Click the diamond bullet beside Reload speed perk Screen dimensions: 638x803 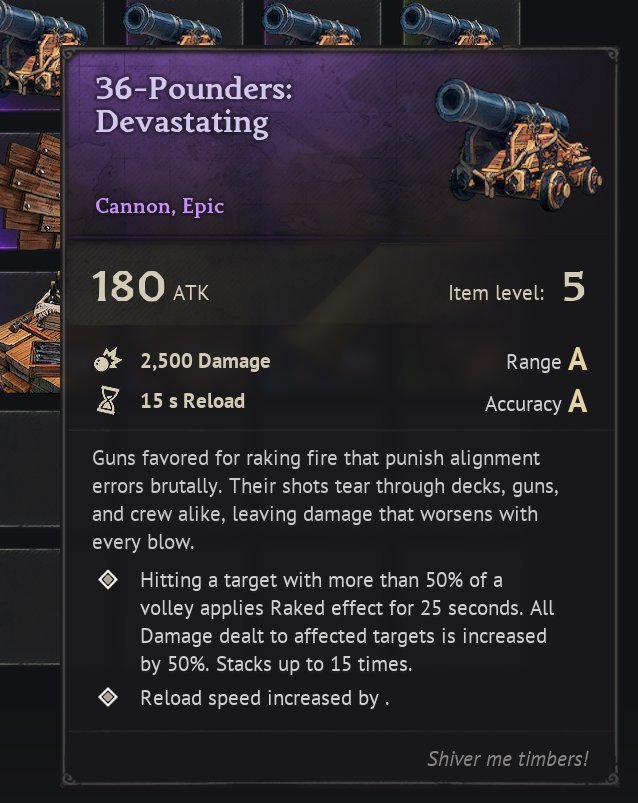(108, 698)
